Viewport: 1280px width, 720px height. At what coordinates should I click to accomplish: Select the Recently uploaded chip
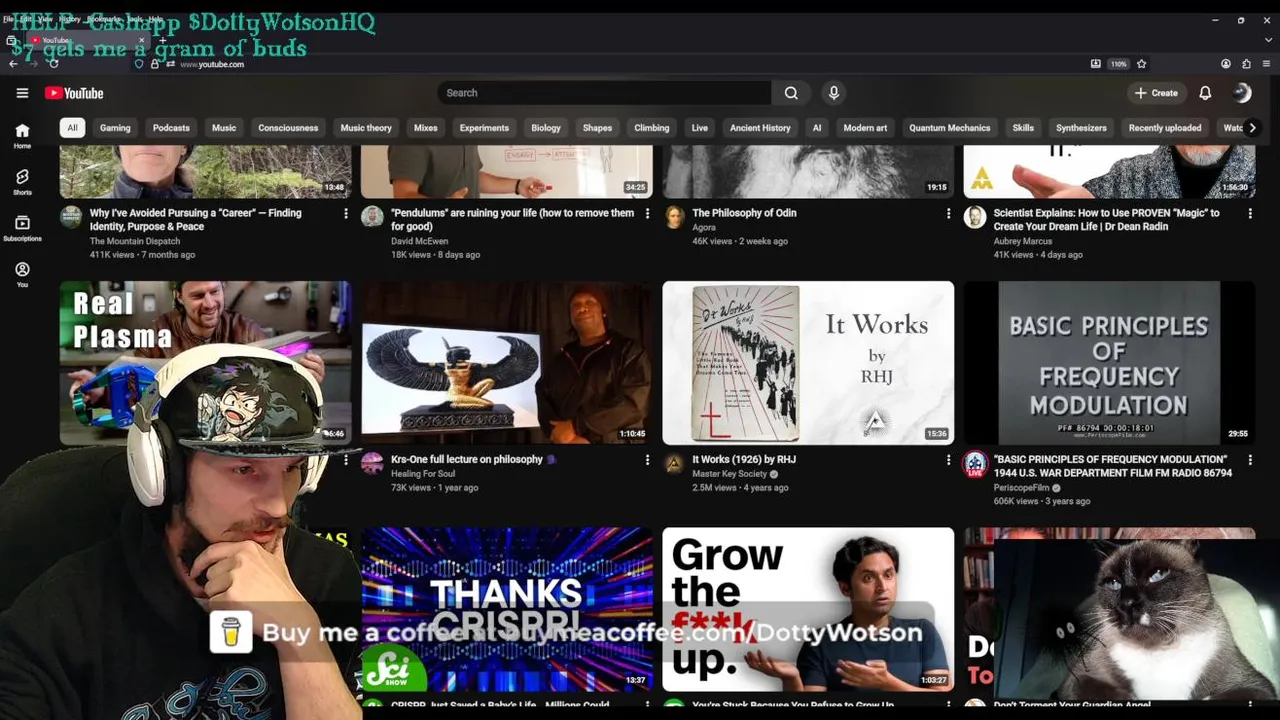click(1165, 128)
